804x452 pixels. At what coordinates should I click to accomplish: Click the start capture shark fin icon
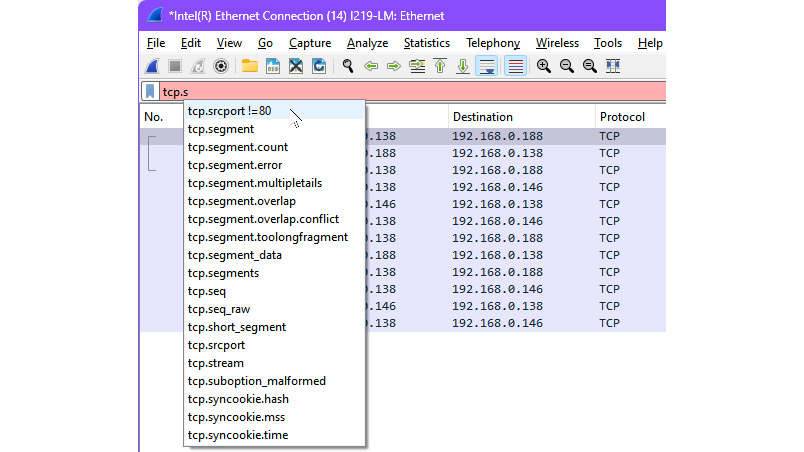(x=152, y=66)
